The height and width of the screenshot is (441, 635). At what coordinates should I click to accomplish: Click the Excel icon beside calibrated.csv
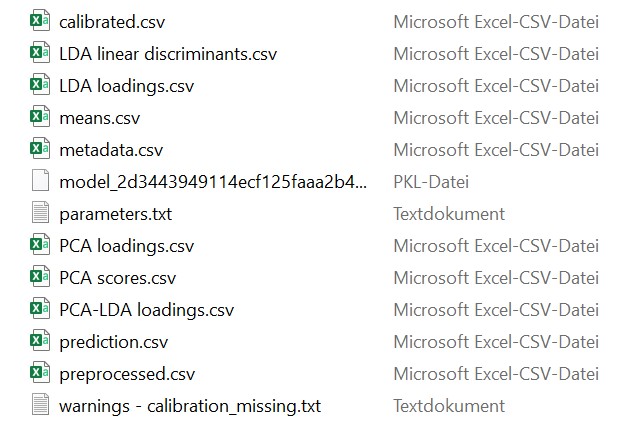pos(40,20)
